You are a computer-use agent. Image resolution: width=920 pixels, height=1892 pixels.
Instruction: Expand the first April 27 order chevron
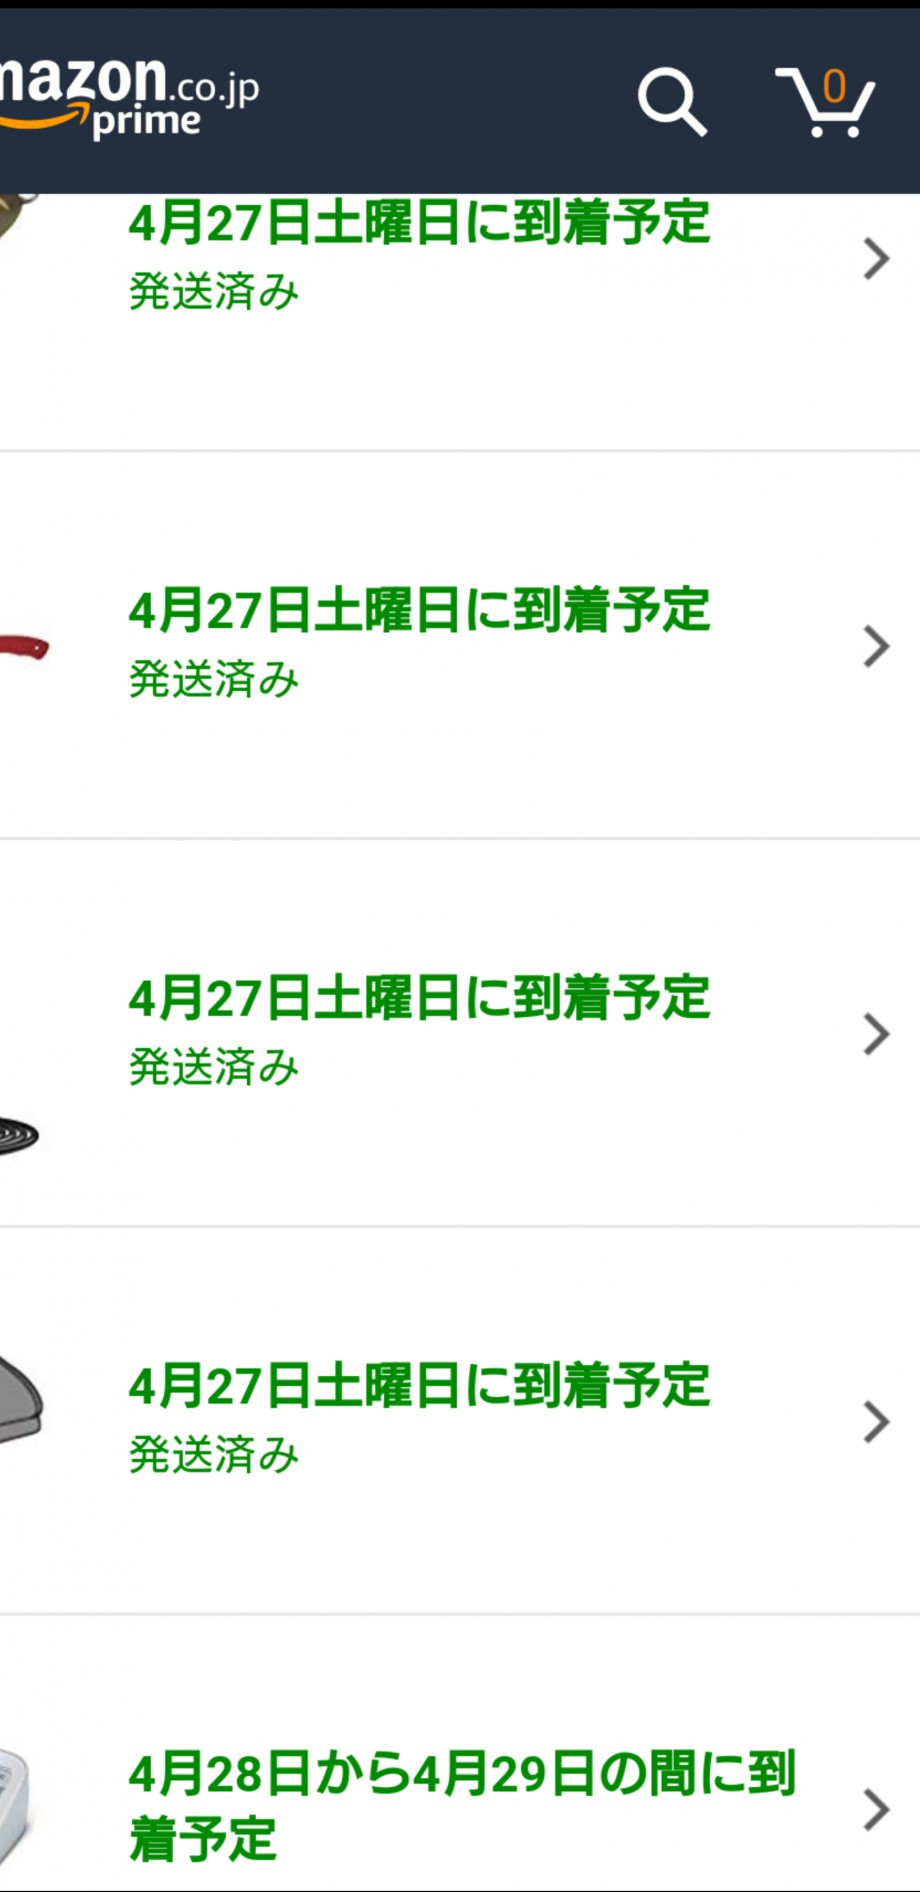coord(876,259)
